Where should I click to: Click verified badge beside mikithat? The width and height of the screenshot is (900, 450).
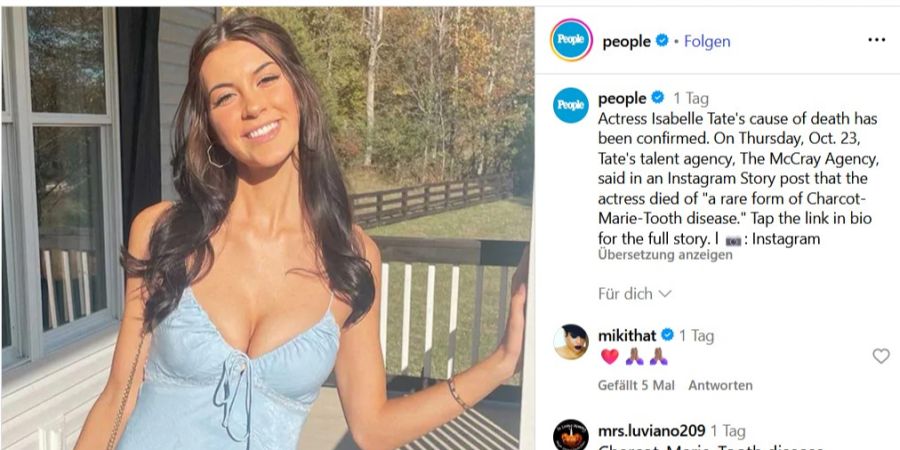point(667,335)
